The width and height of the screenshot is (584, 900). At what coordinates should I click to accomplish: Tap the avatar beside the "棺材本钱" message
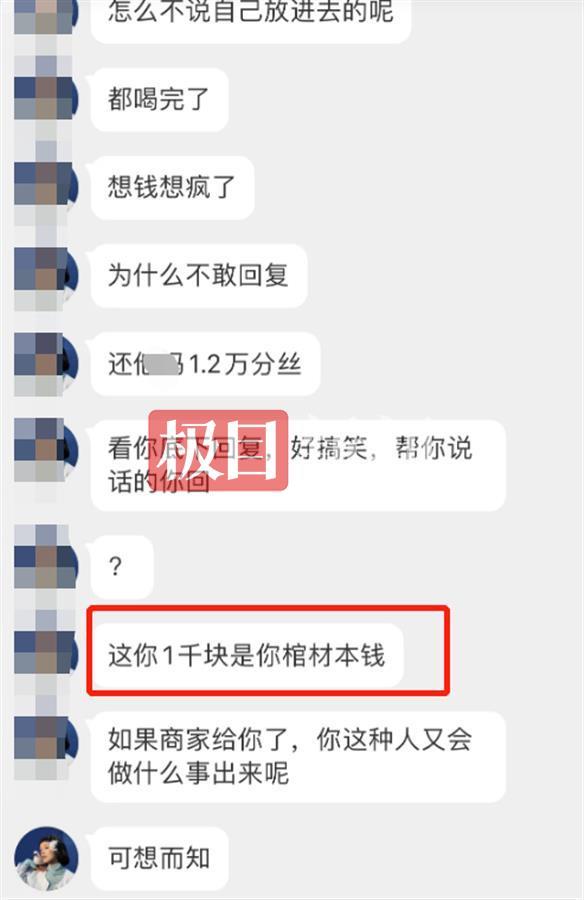point(46,655)
